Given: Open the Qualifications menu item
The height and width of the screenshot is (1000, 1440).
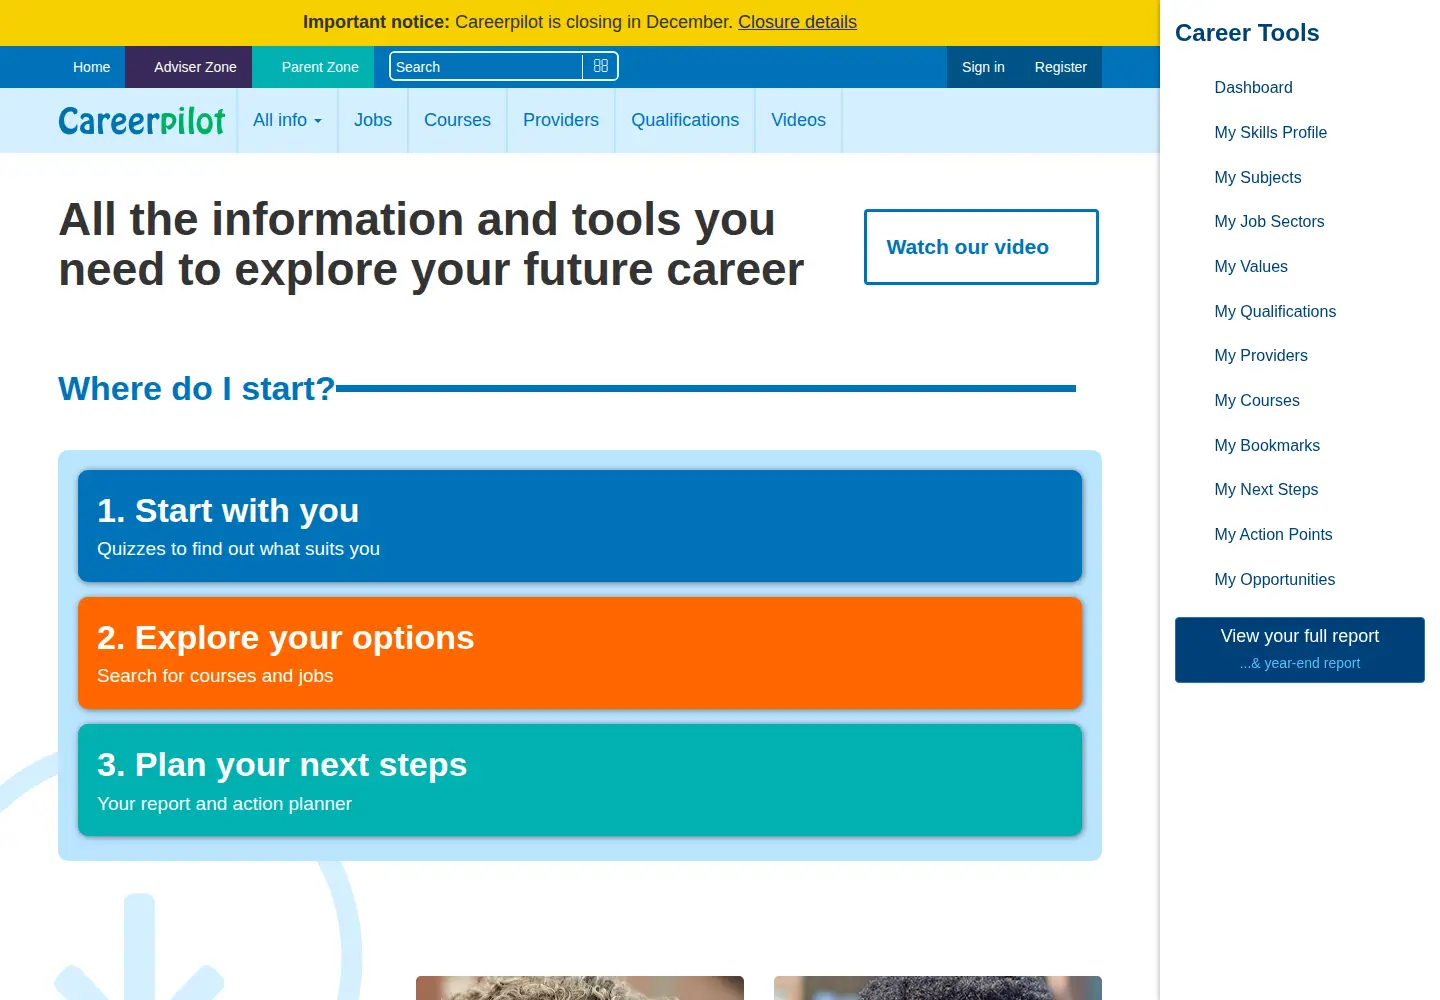Looking at the screenshot, I should click(x=685, y=120).
